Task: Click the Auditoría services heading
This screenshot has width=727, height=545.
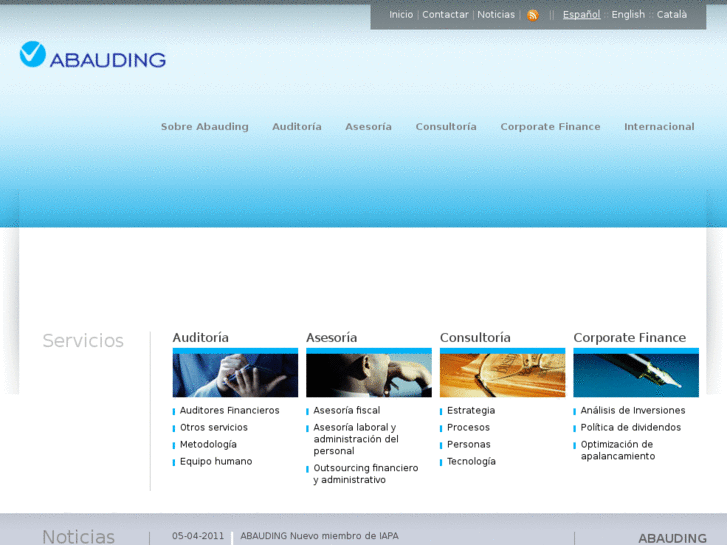Action: 201,338
